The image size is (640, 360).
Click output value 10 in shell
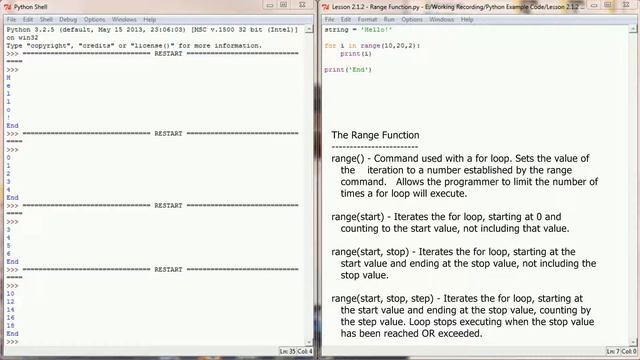point(10,293)
